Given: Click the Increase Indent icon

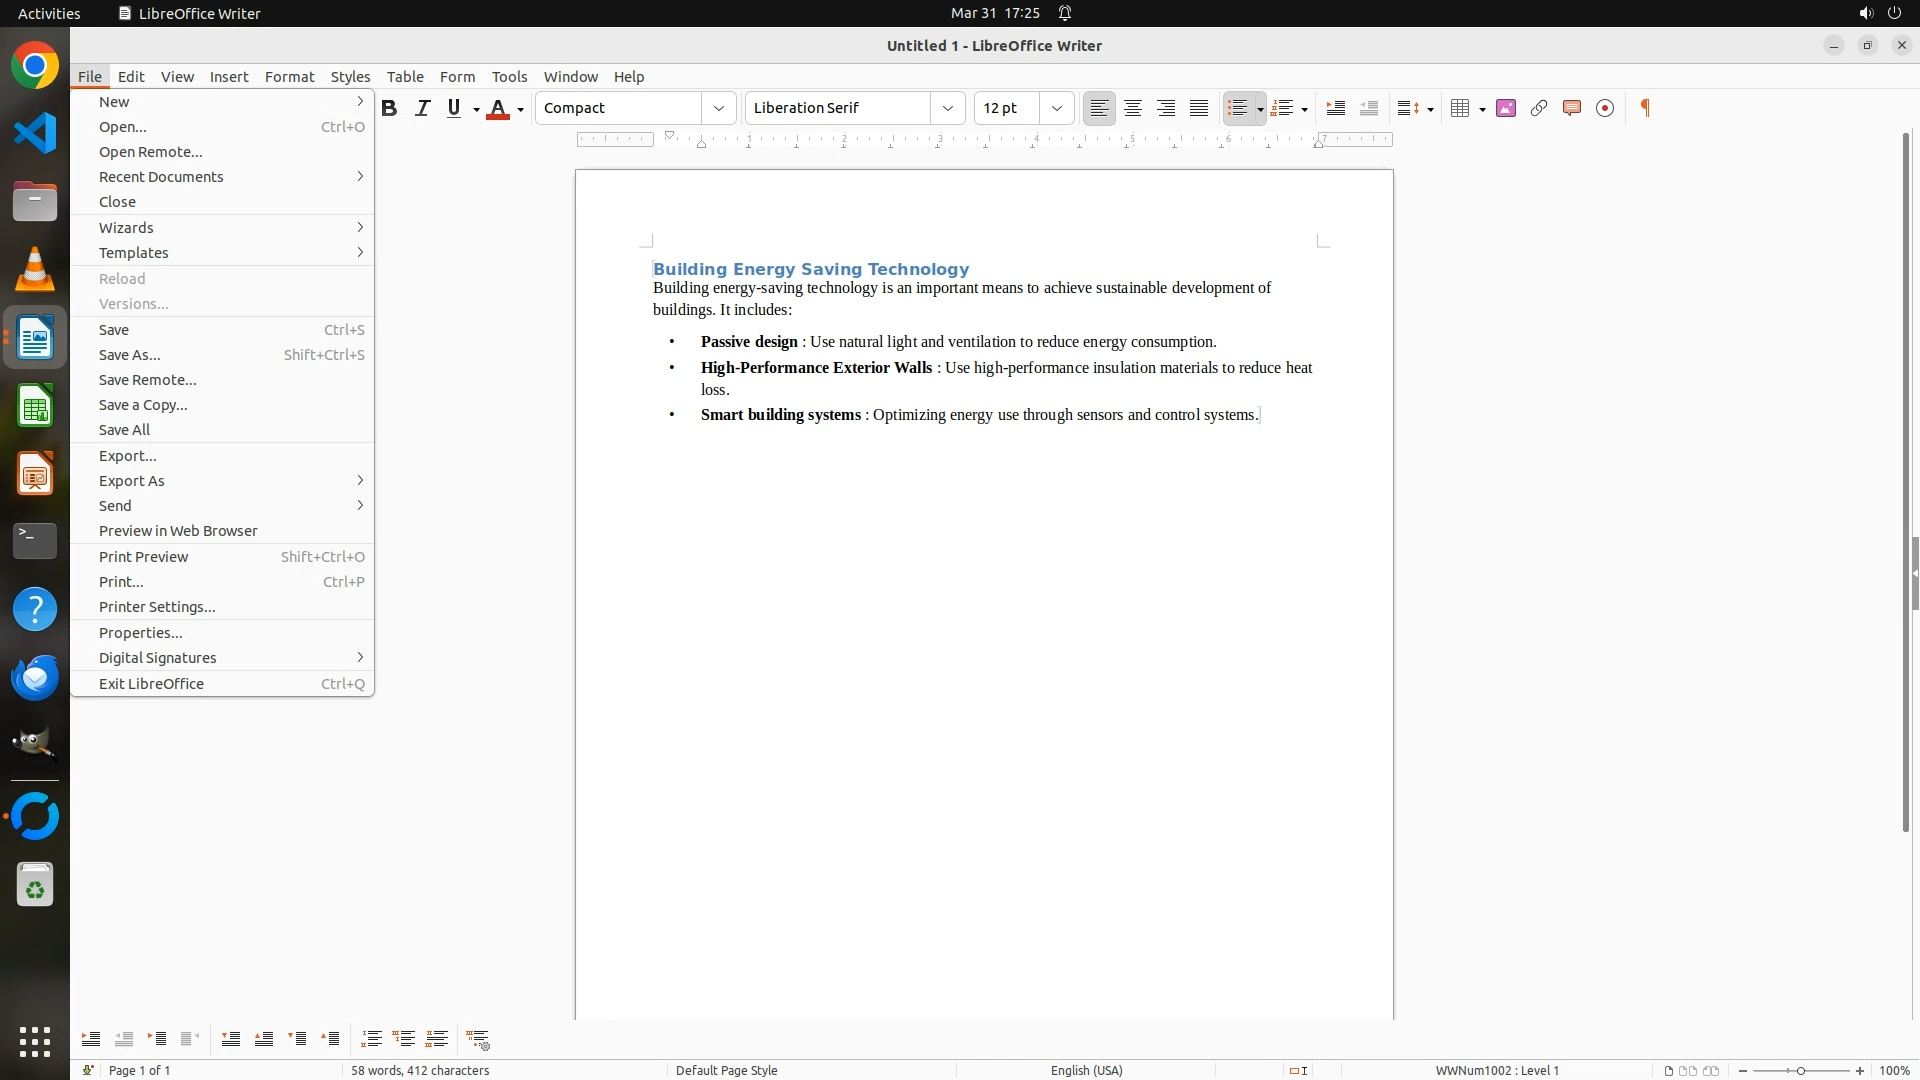Looking at the screenshot, I should [1335, 108].
